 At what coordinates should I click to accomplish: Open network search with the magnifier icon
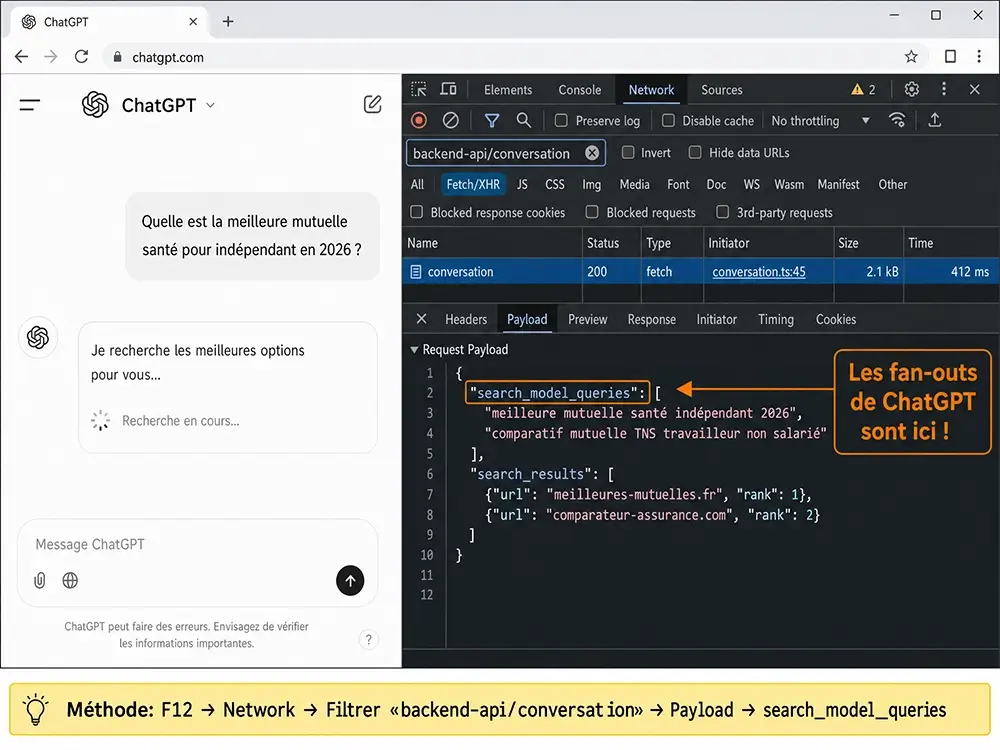coord(524,120)
